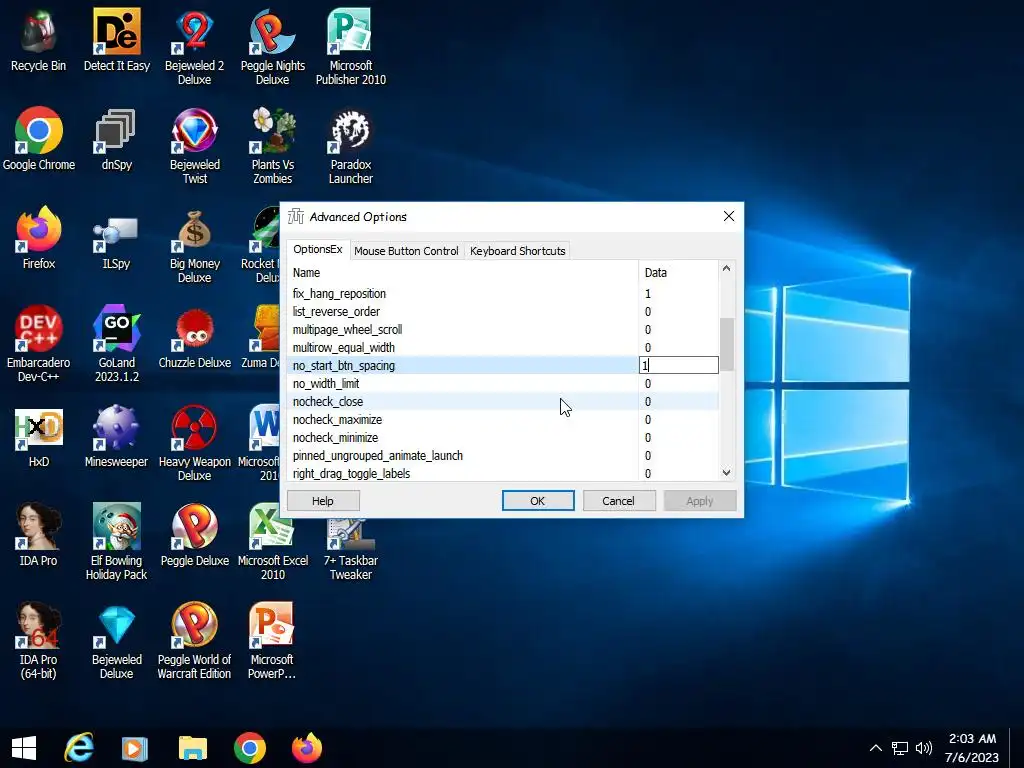Click the 7+ Taskbar Tweaker desktop icon
This screenshot has height=768, width=1024.
(351, 547)
